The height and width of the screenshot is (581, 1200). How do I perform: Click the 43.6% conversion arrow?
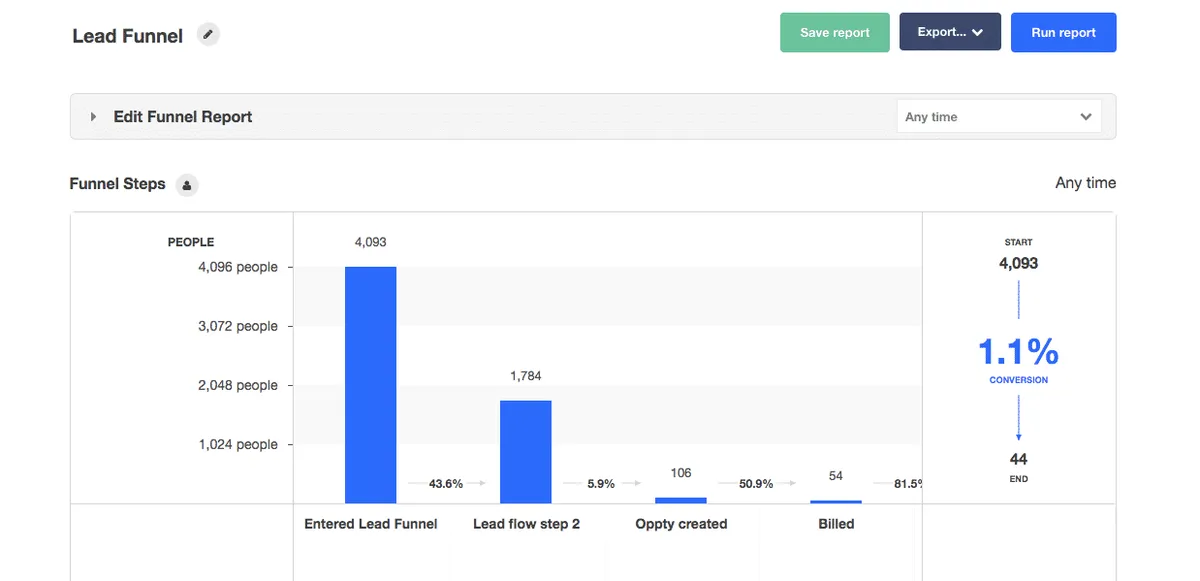tap(447, 484)
